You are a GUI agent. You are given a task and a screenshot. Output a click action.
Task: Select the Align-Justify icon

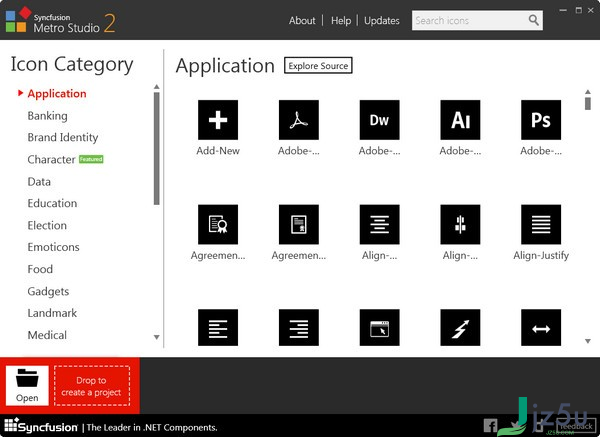pos(541,224)
